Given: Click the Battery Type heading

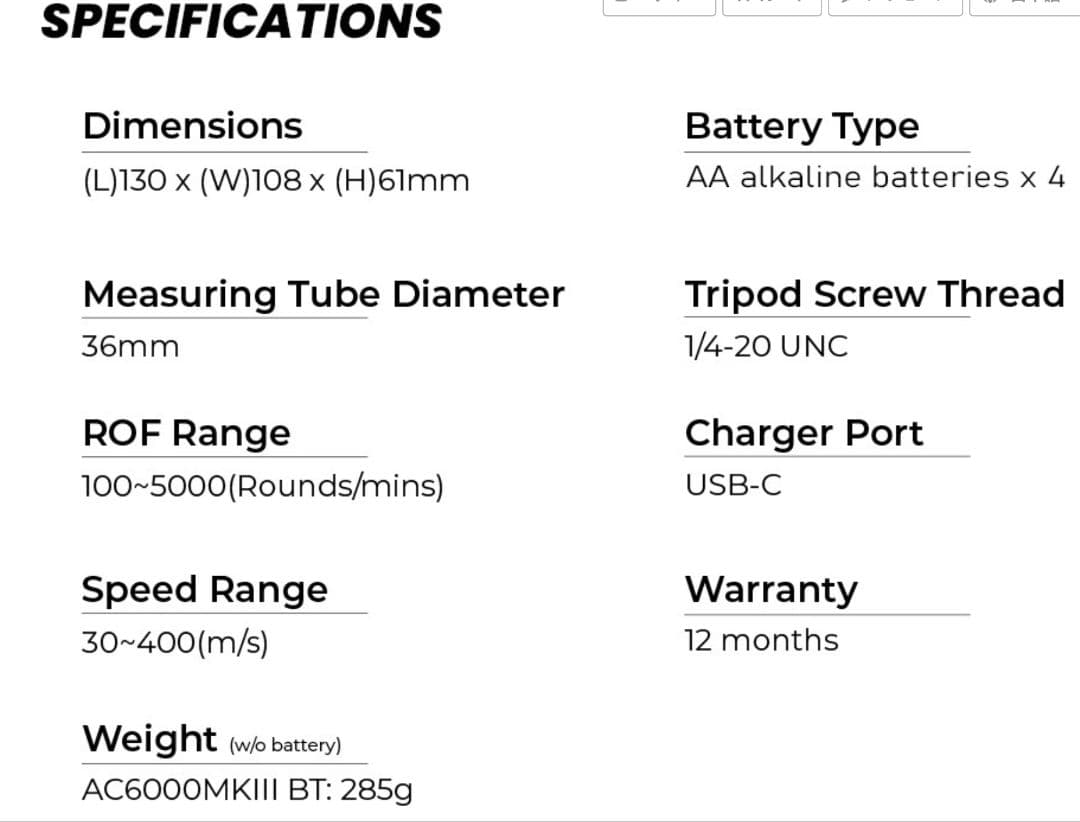Looking at the screenshot, I should pos(801,127).
